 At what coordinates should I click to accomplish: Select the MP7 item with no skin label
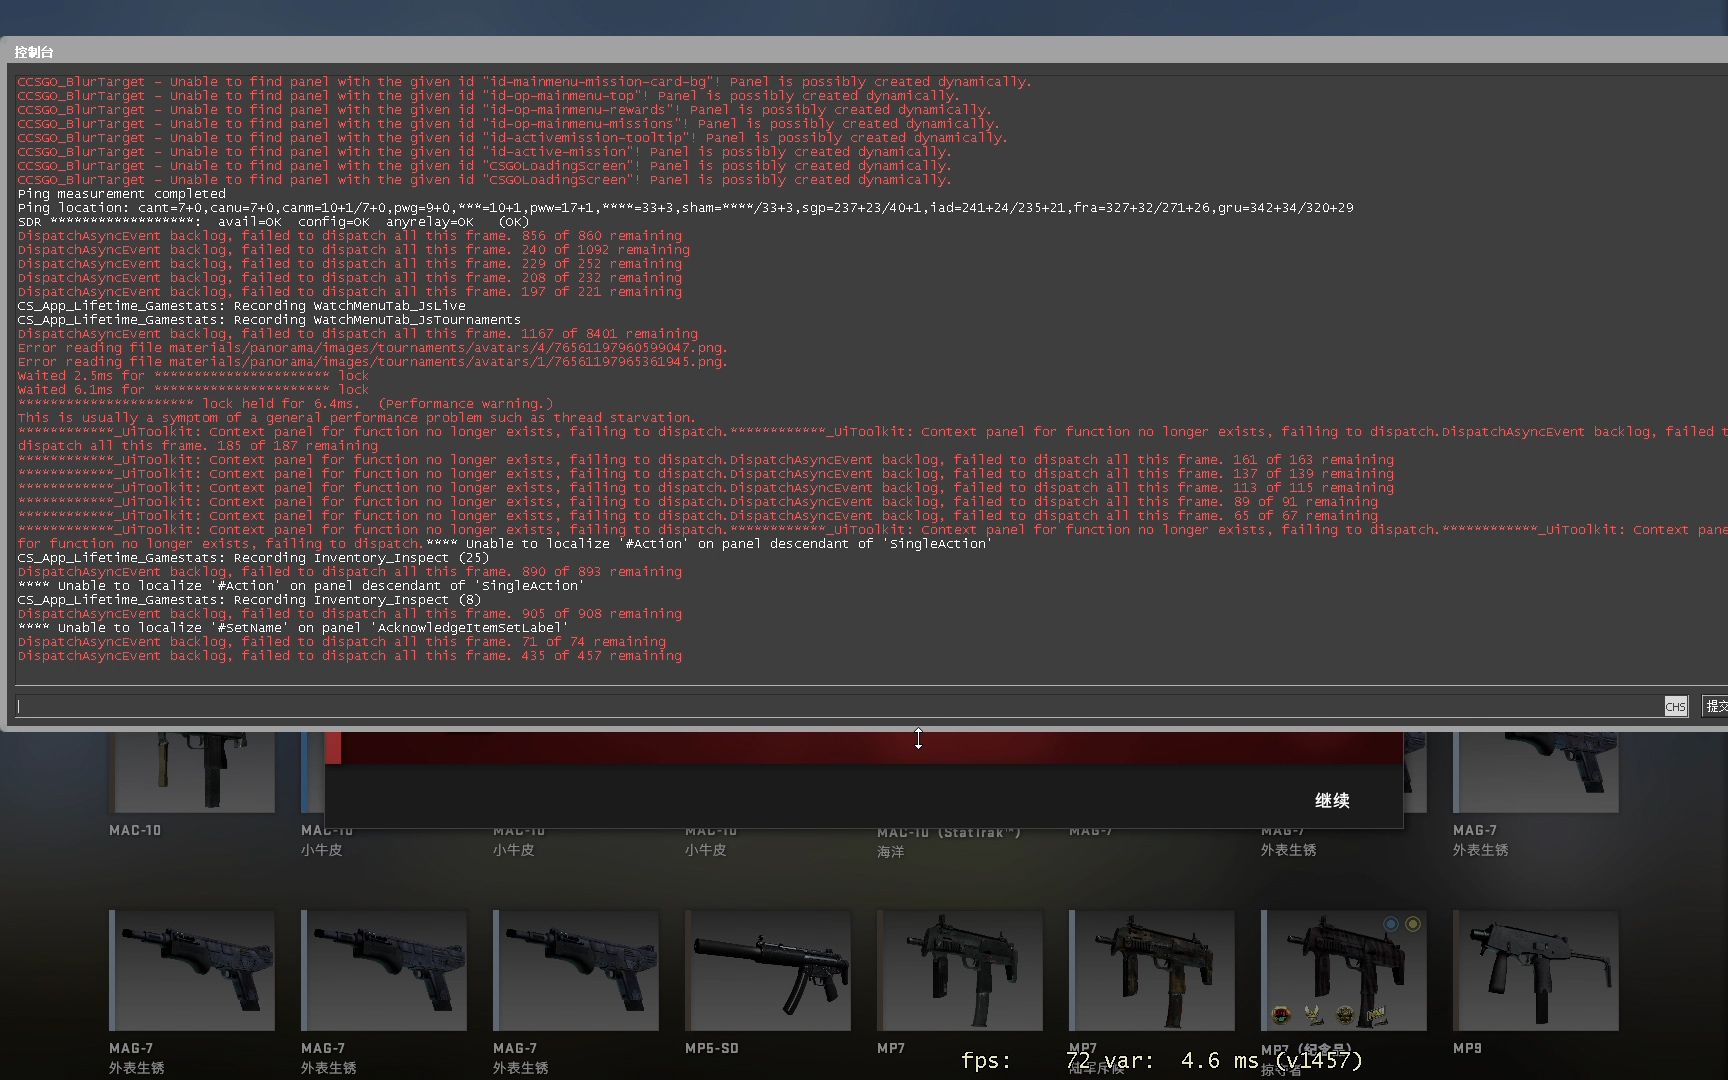(x=960, y=970)
